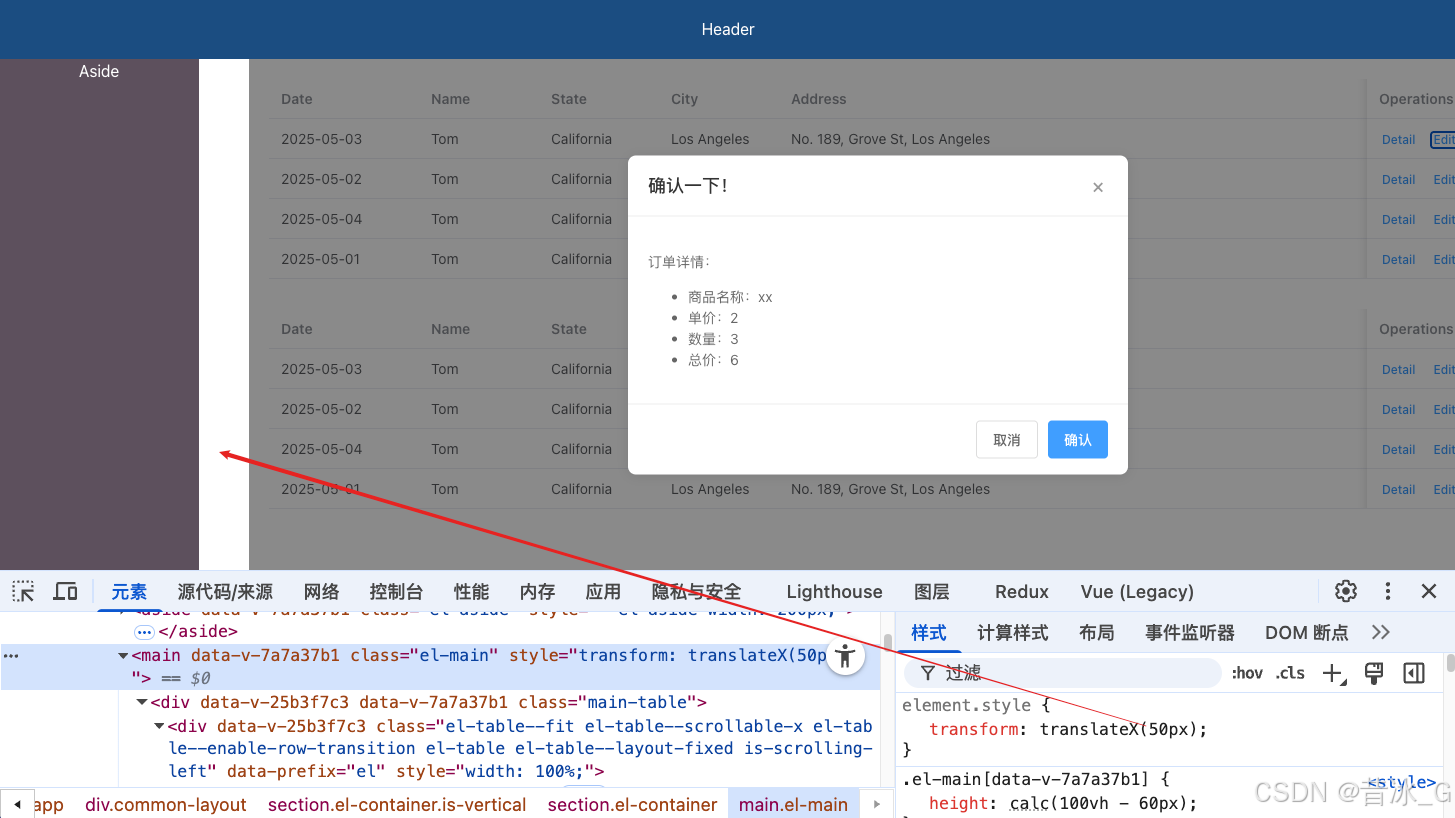
Task: Open the 控制台 tab
Action: click(x=396, y=592)
